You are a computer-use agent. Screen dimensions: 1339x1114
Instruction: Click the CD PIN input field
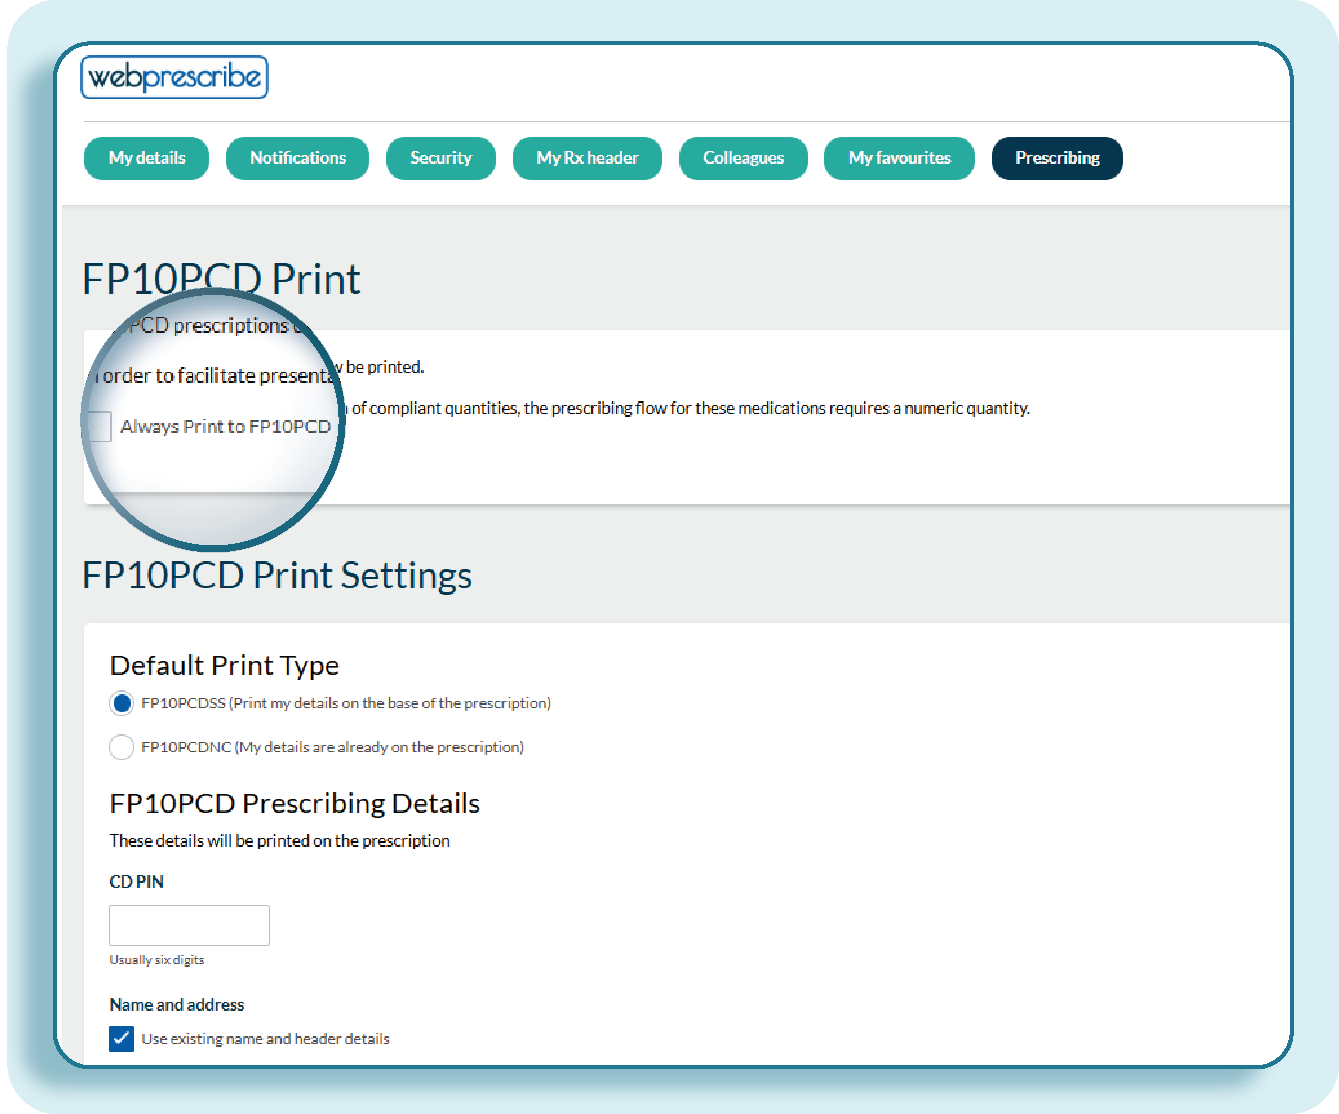[189, 925]
